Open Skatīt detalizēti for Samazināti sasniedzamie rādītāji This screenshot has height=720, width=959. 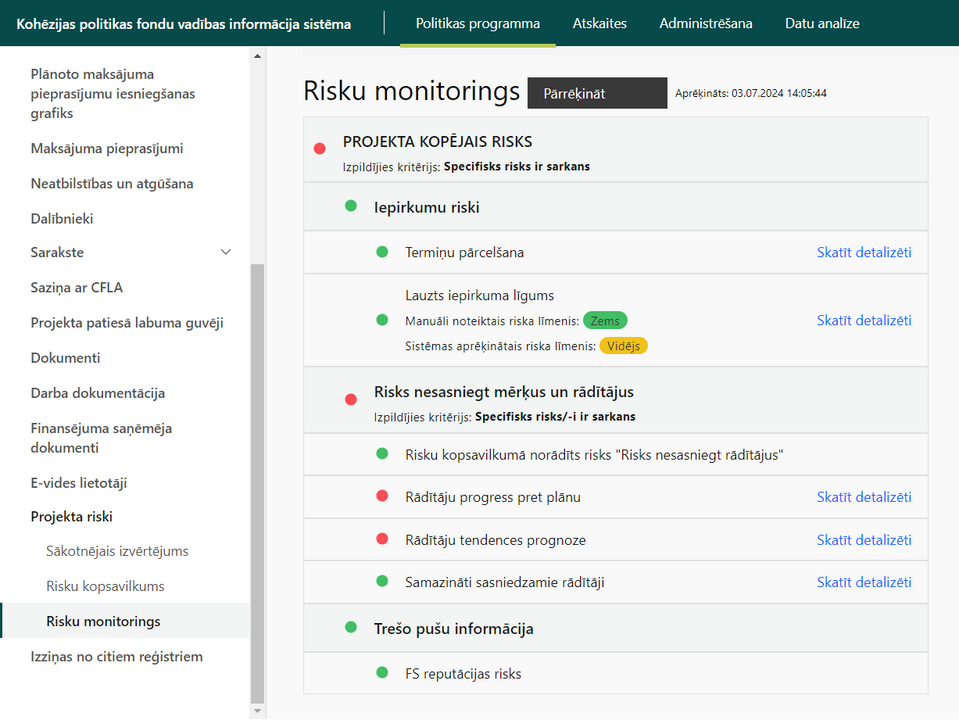coord(864,582)
